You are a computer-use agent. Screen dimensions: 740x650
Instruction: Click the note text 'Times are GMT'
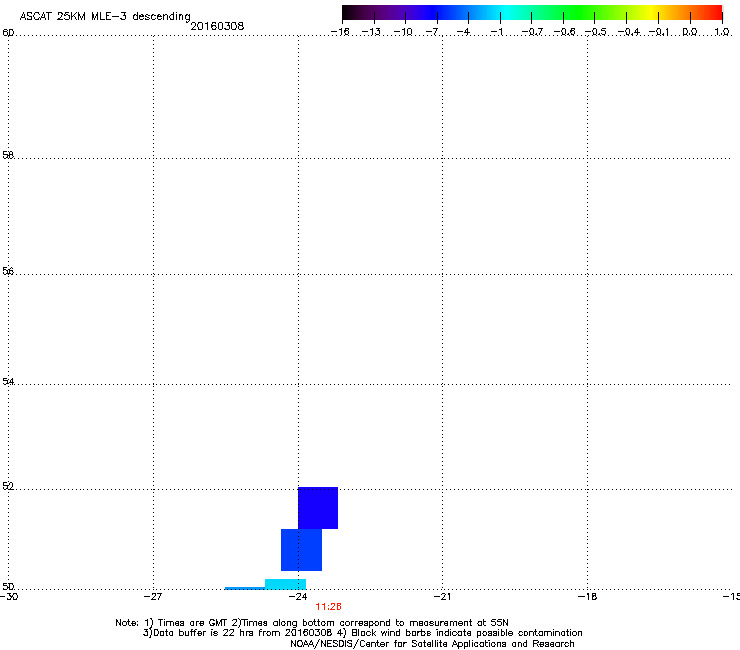coord(193,623)
